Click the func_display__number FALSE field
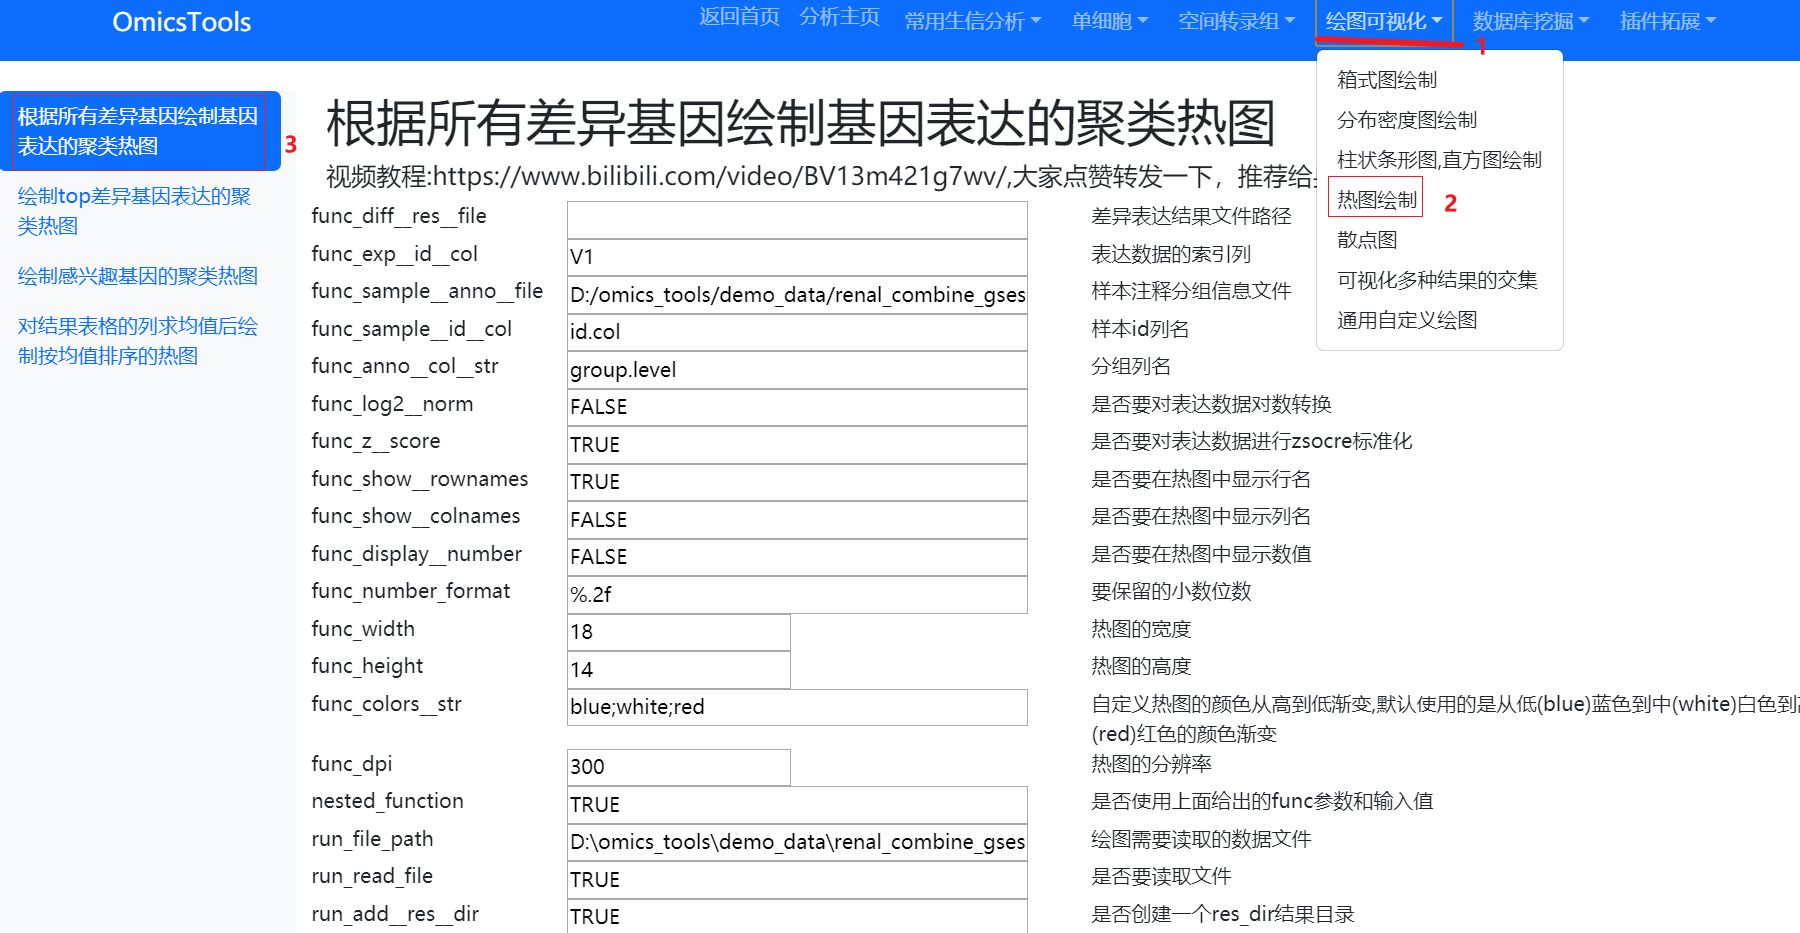The width and height of the screenshot is (1800, 933). click(x=797, y=557)
